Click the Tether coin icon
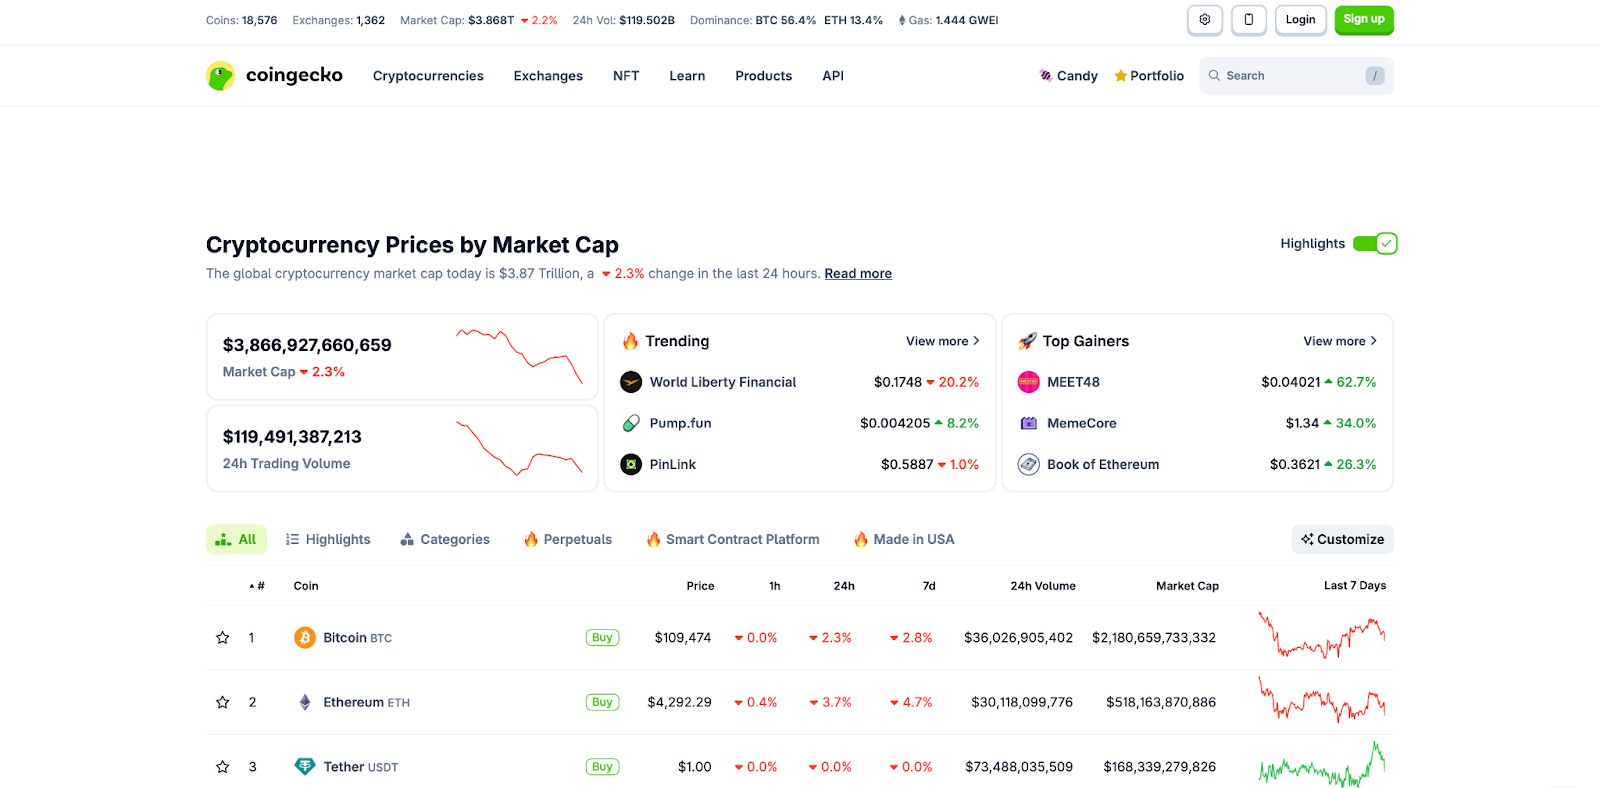This screenshot has height=788, width=1600. click(x=305, y=767)
